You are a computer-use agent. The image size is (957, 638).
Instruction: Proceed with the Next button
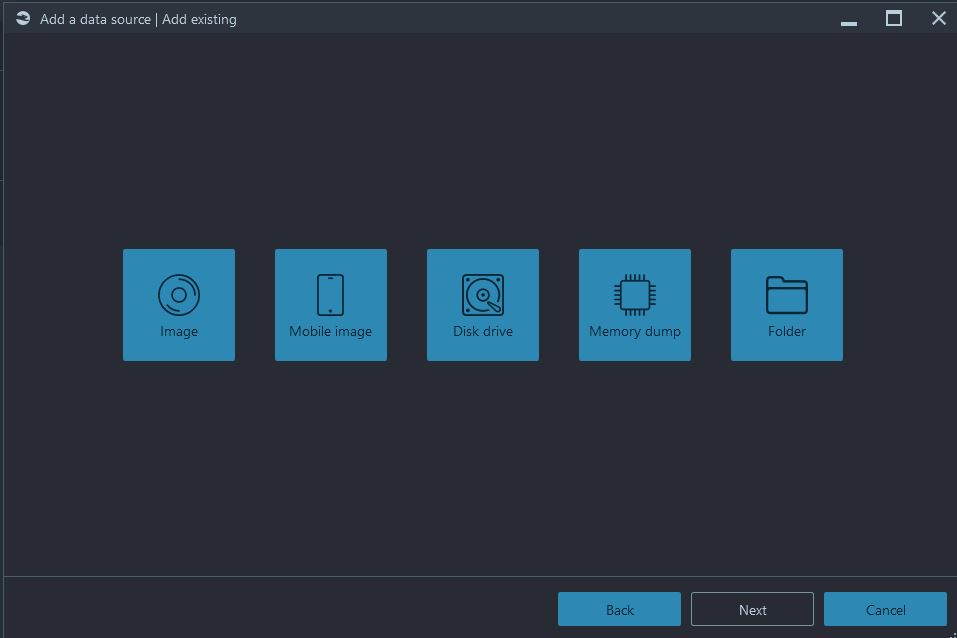[x=753, y=609]
